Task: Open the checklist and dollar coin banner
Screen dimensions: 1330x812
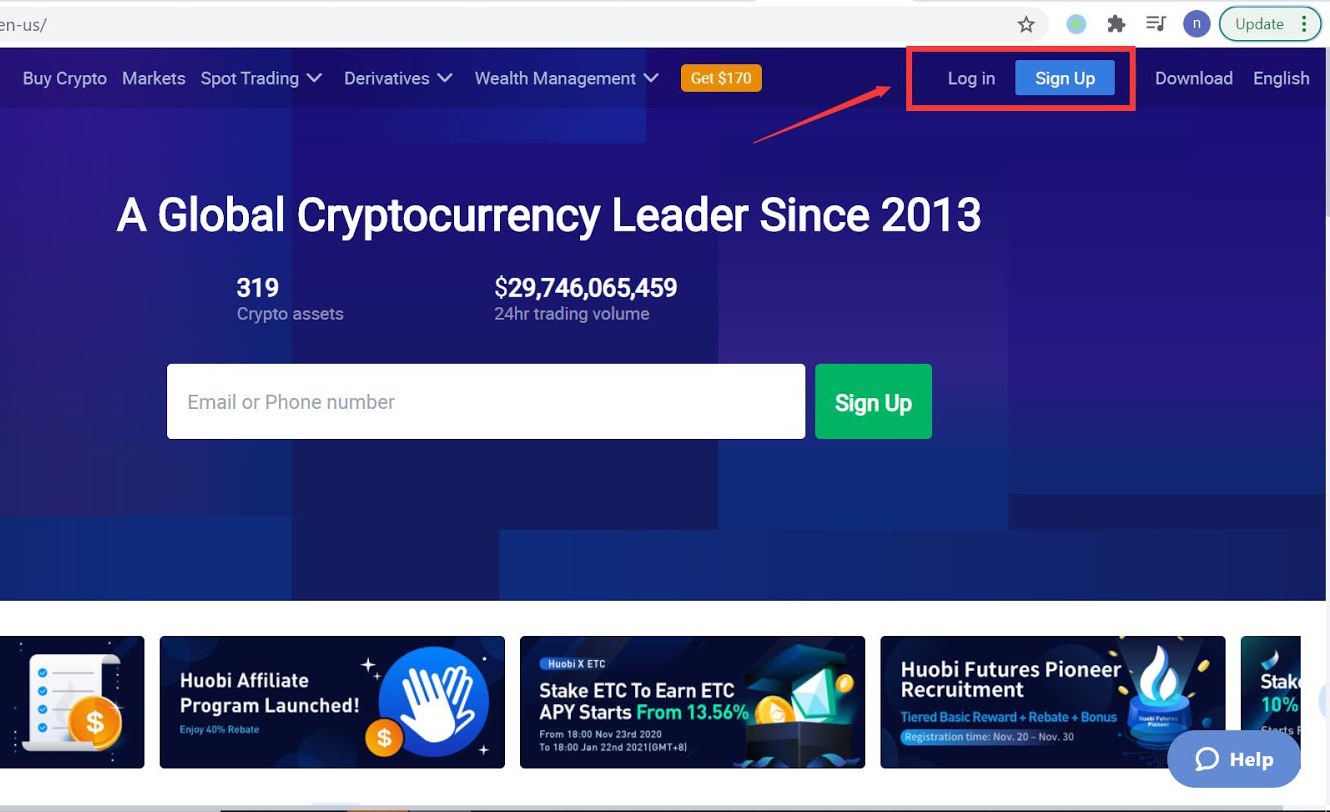Action: 72,702
